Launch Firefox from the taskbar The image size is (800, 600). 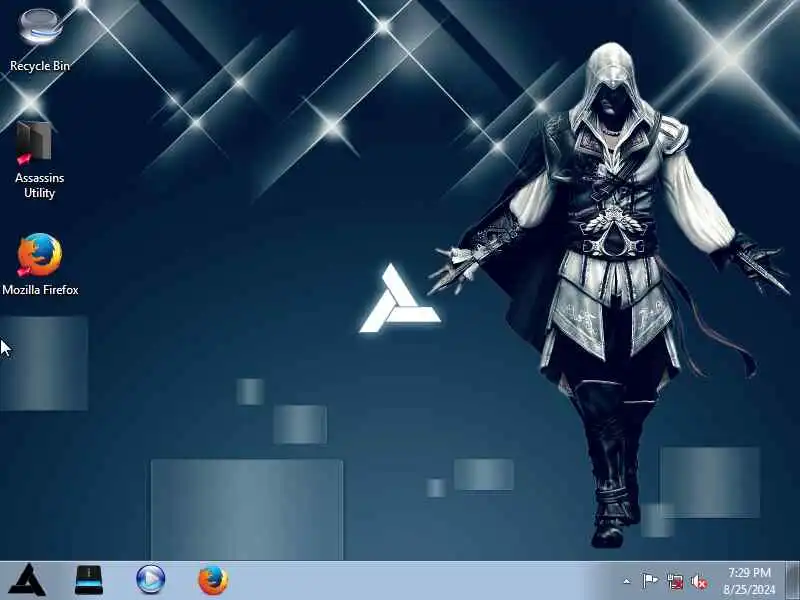pos(213,580)
